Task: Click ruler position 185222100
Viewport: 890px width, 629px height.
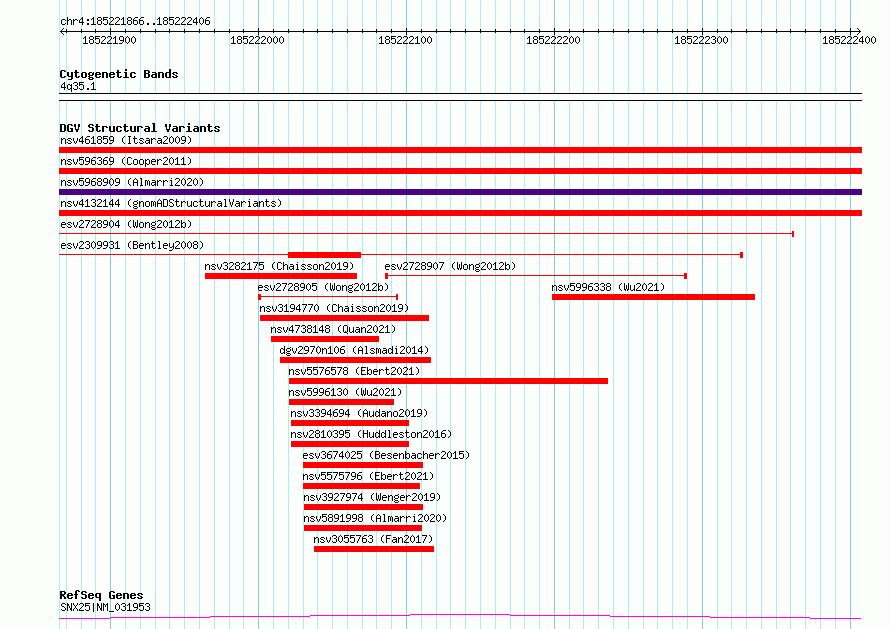Action: (x=405, y=40)
